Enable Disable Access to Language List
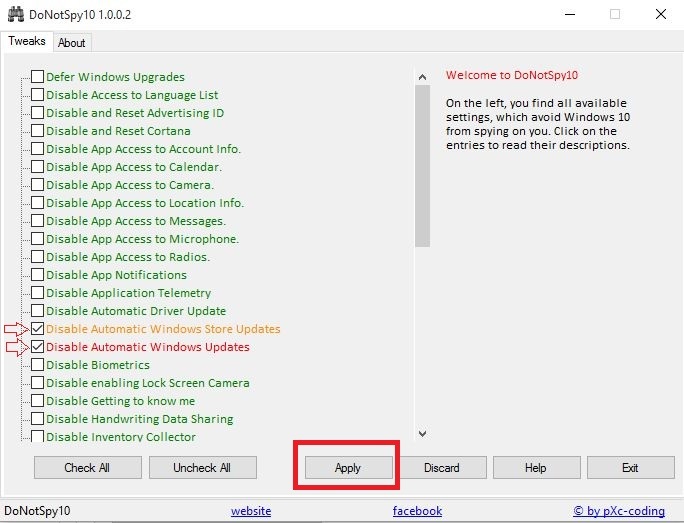Screen dimensions: 684x523 point(38,95)
